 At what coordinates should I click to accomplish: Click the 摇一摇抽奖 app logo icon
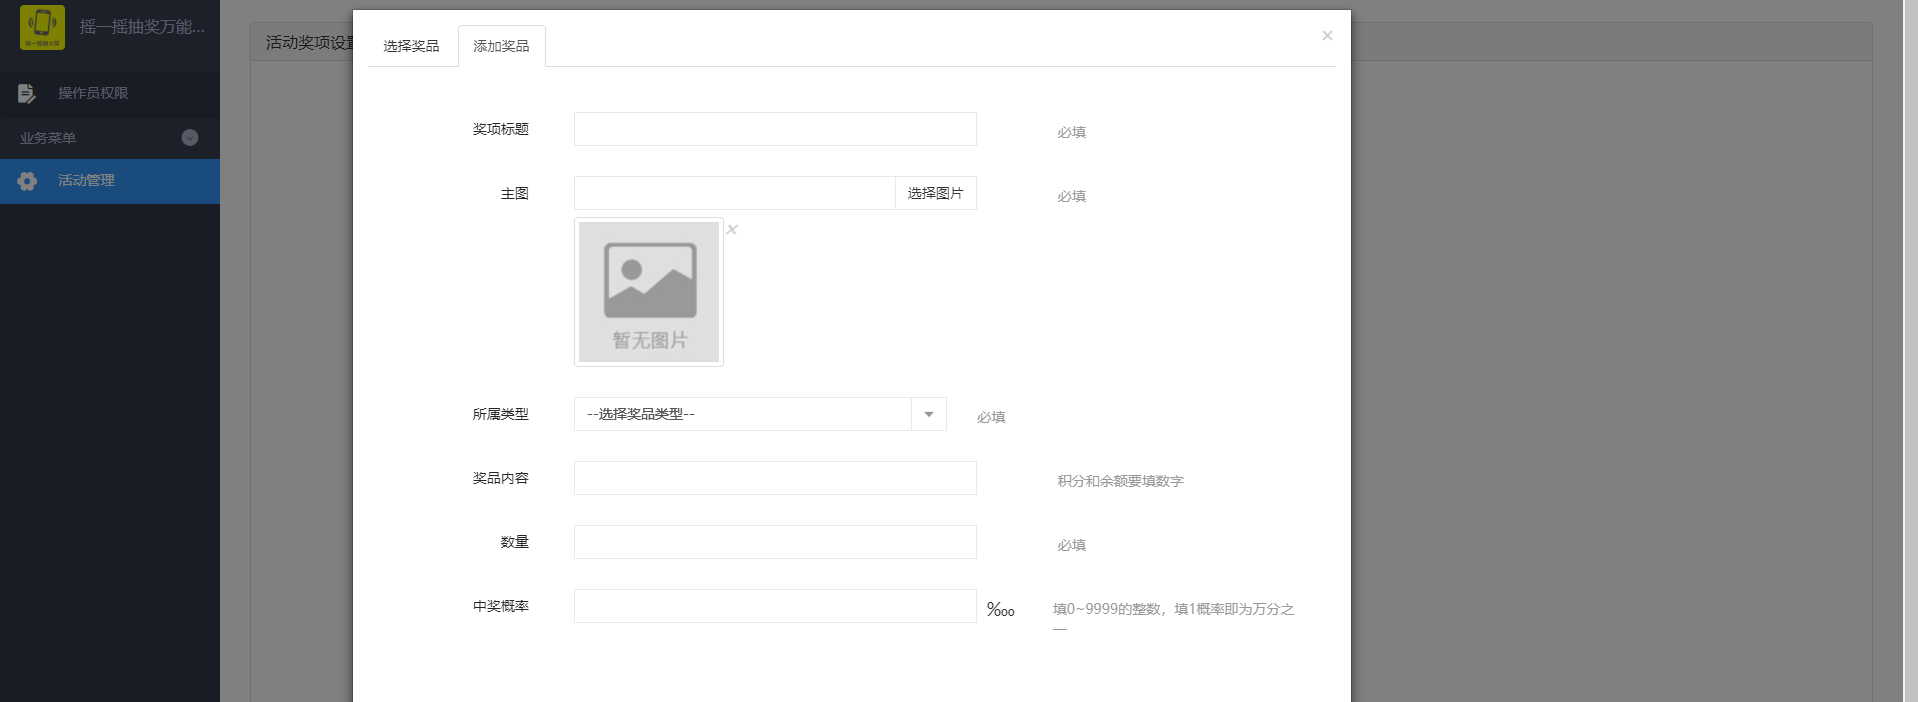42,27
